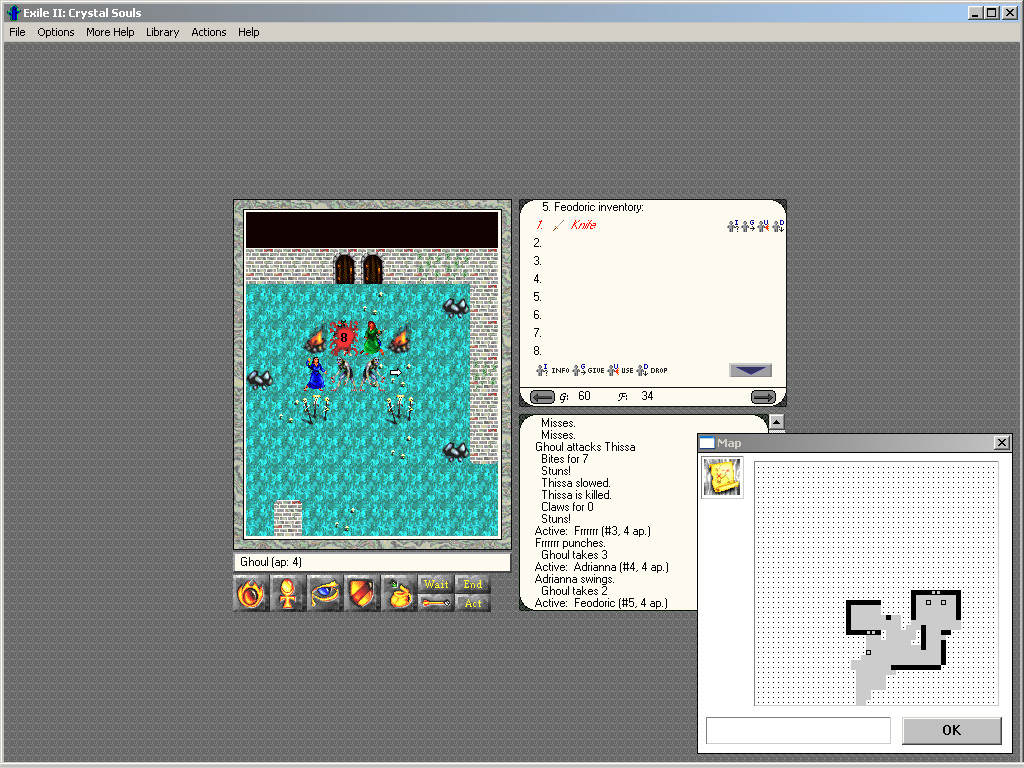Open the Options menu
Viewport: 1024px width, 768px height.
56,32
